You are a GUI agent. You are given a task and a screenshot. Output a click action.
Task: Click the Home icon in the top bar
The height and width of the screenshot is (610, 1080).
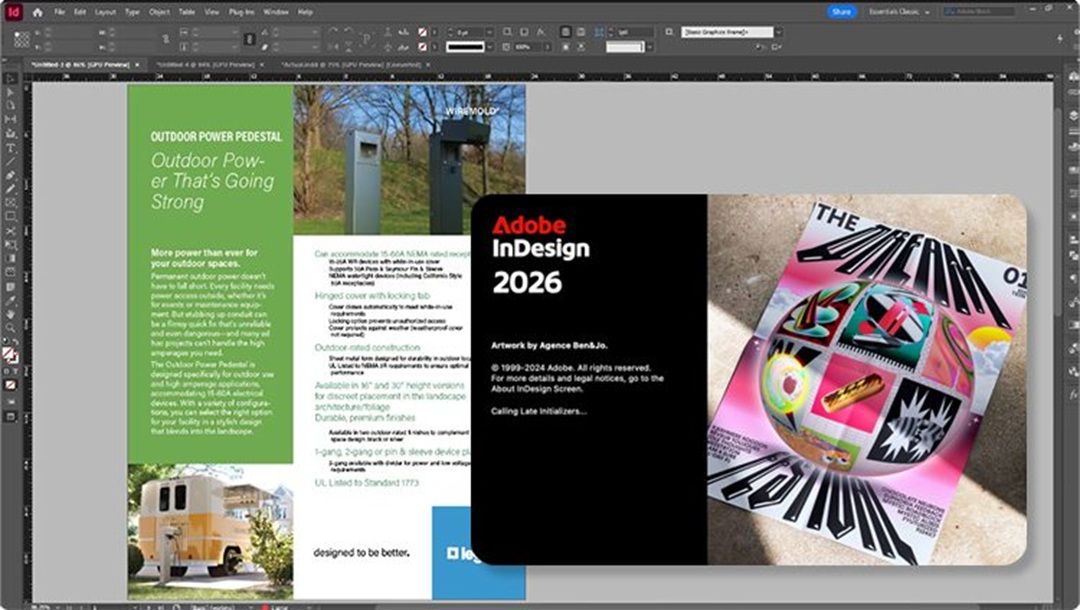pyautogui.click(x=38, y=12)
